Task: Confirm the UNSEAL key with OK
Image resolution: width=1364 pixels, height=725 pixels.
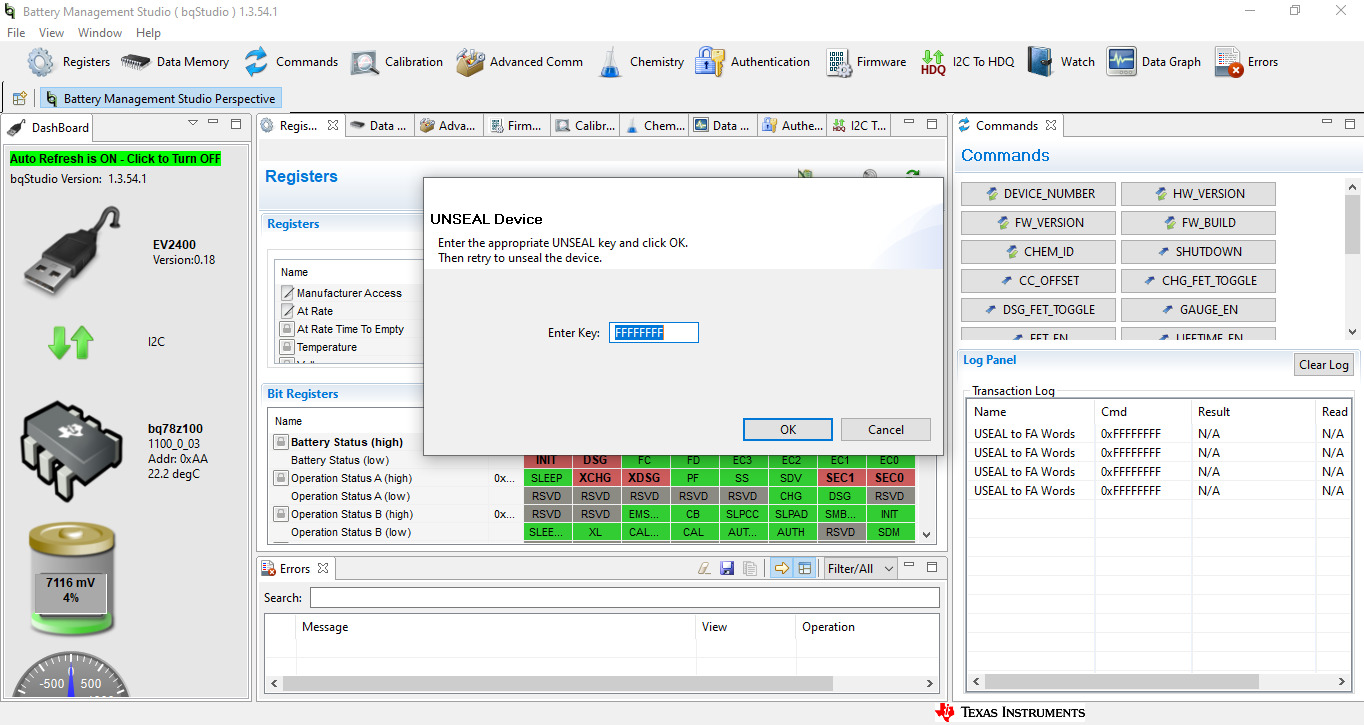Action: point(788,429)
